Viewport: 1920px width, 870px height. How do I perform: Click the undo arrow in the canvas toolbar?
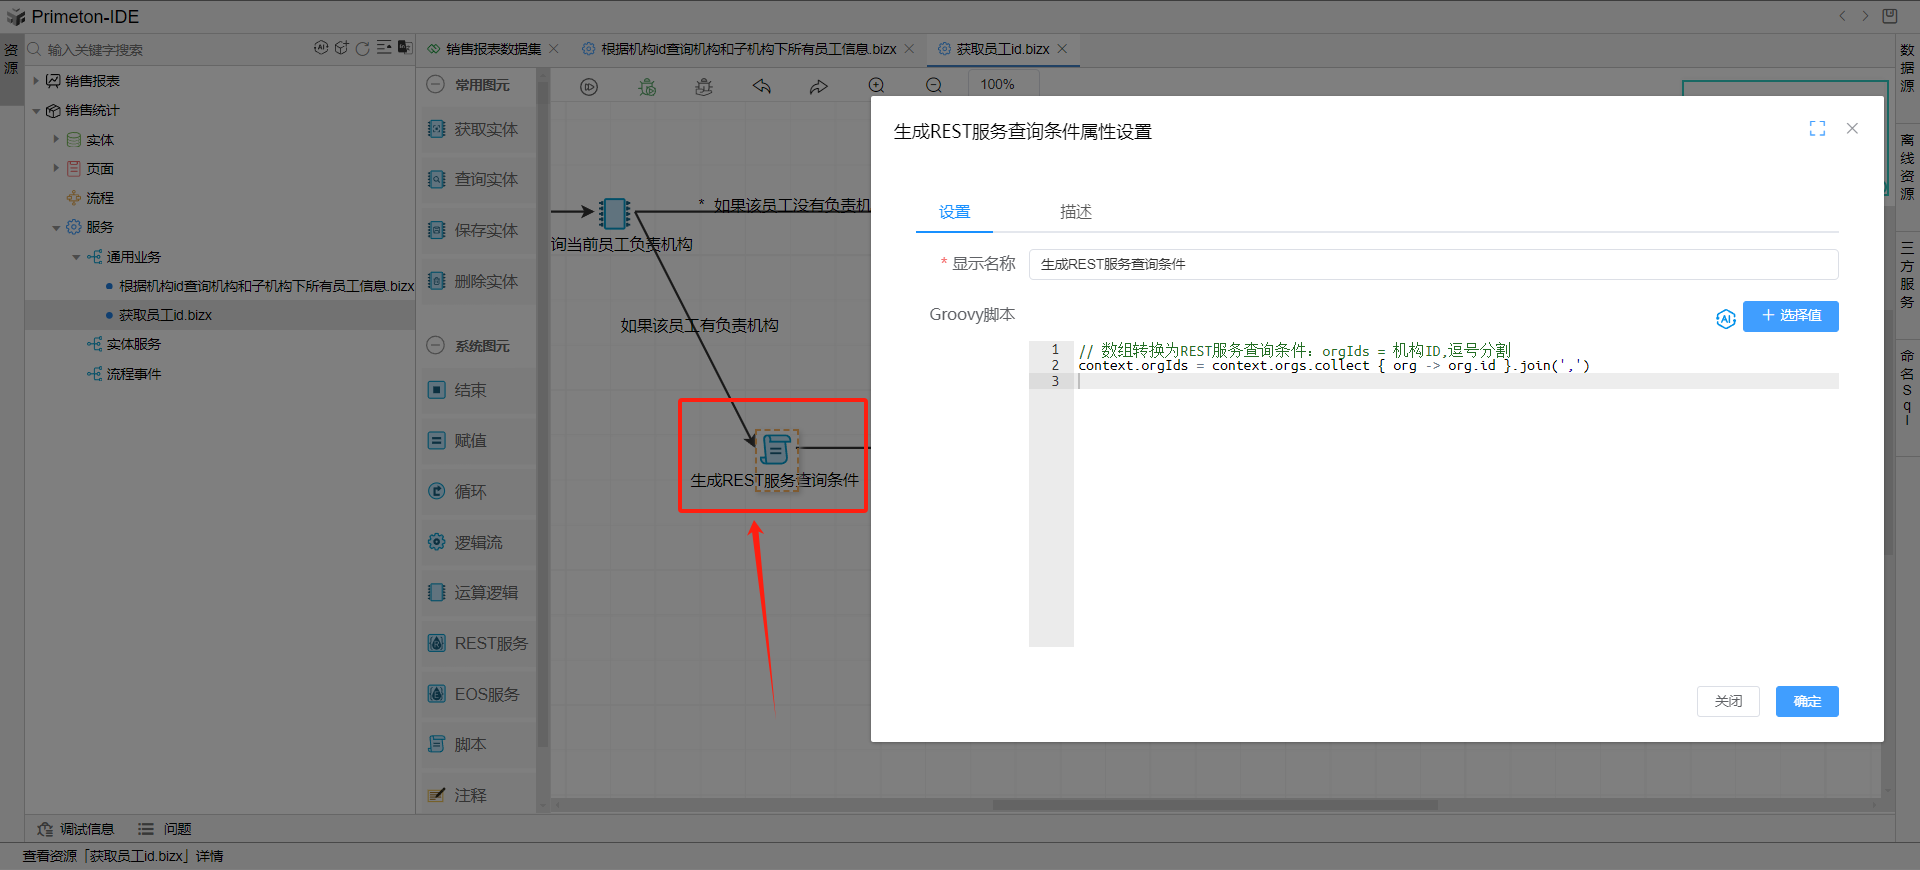(x=762, y=87)
